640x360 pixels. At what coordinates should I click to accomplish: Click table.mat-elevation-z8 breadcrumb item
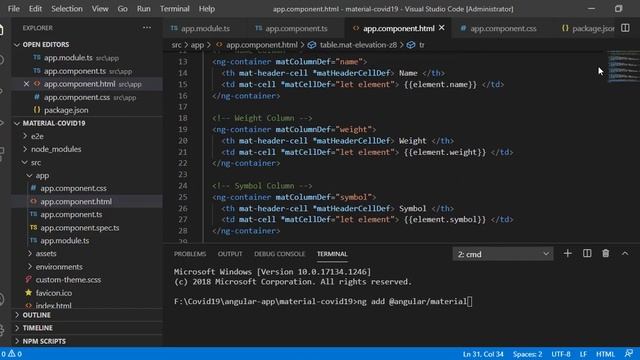[358, 45]
